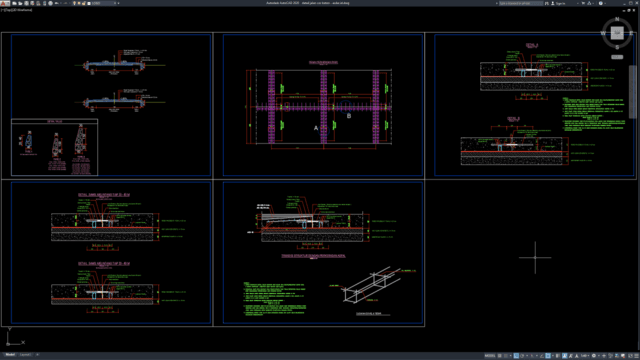Click the layer color swatch
The image size is (640, 360).
[89, 3]
